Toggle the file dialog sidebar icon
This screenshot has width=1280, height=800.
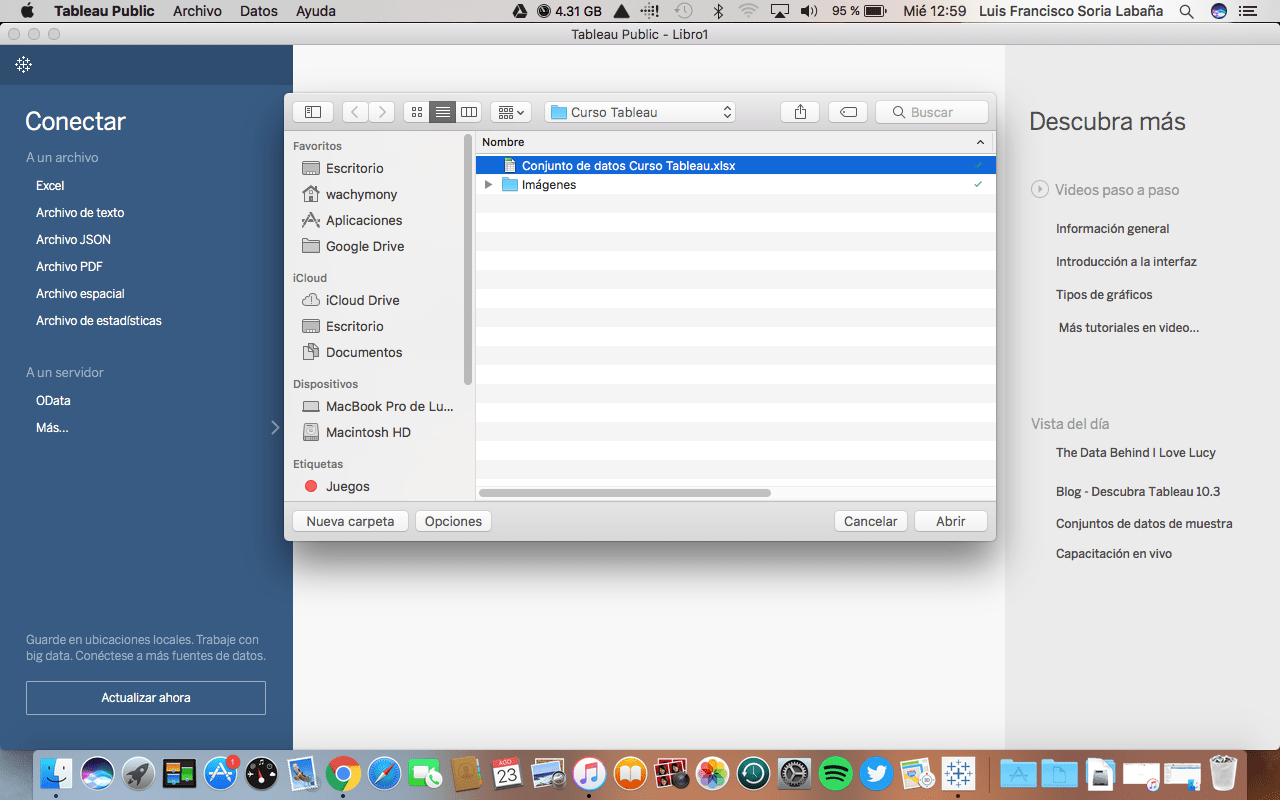click(x=313, y=112)
